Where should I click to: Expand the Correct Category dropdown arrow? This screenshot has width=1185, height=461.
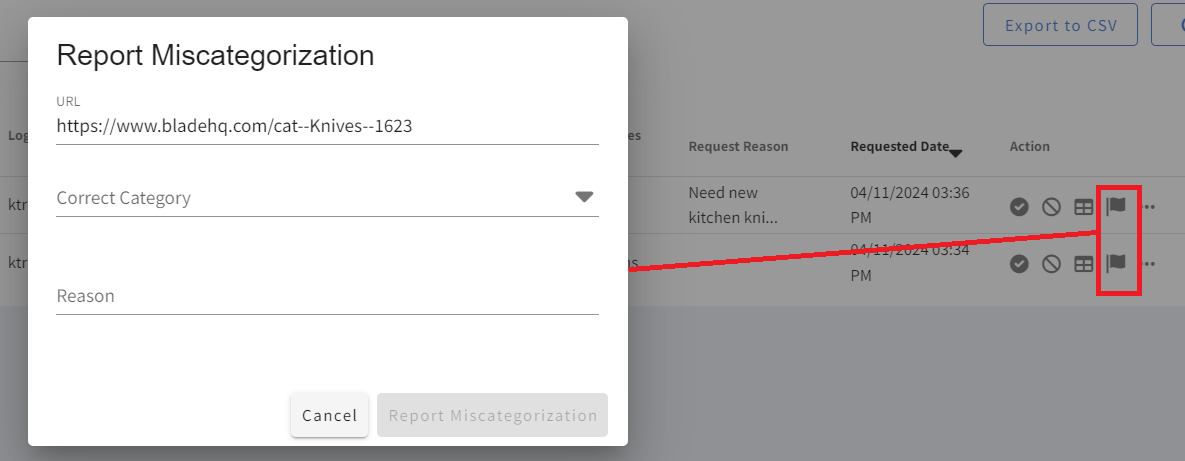[585, 197]
